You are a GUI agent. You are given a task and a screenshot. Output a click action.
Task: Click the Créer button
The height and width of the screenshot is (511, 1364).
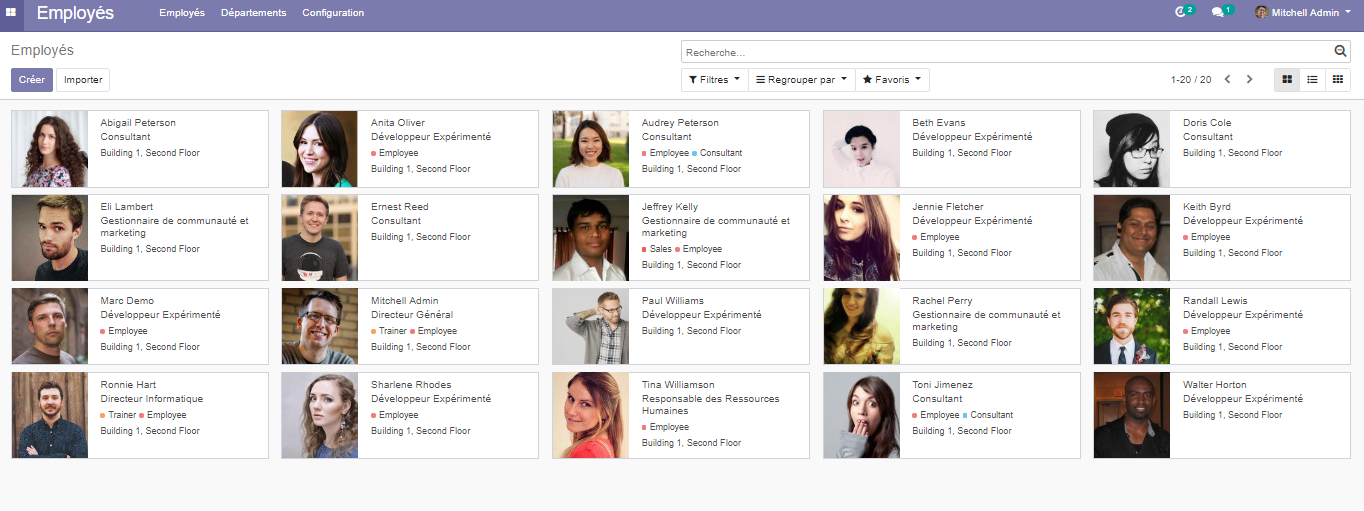click(x=32, y=80)
